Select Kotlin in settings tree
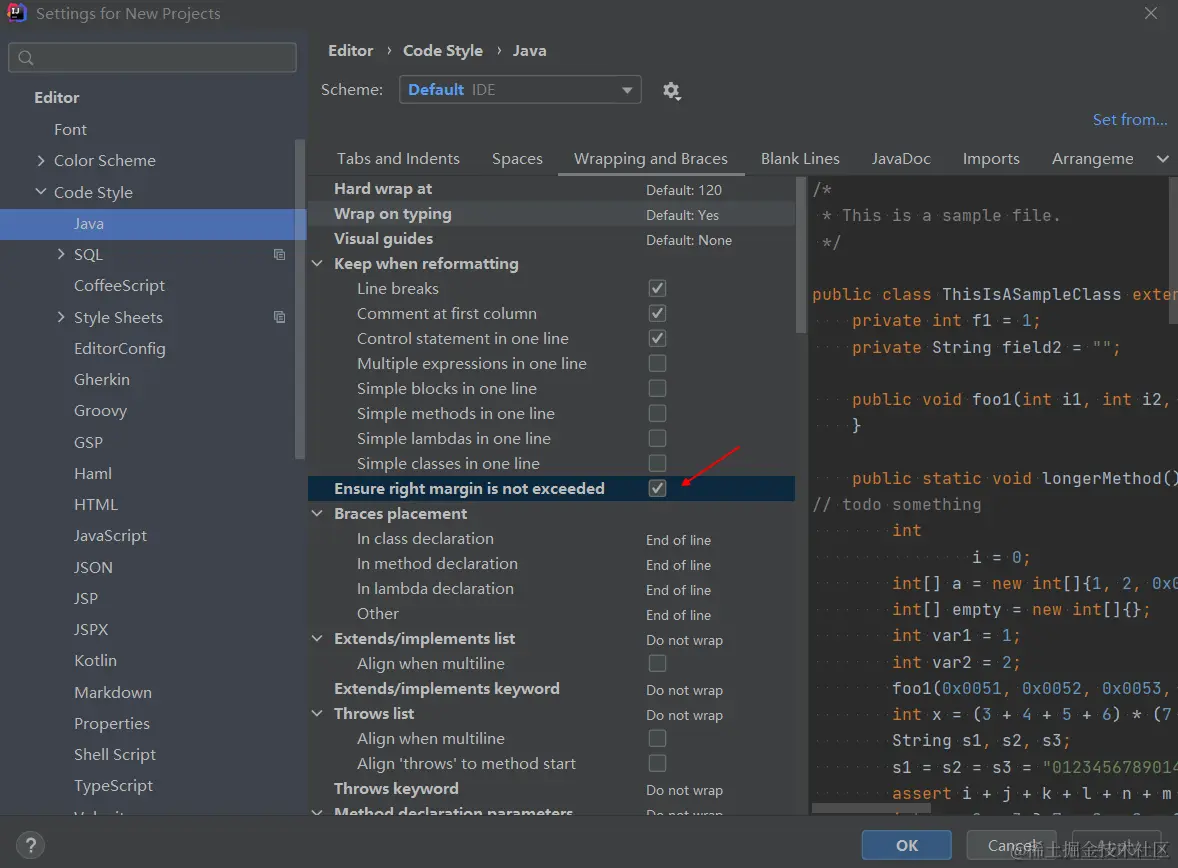1178x868 pixels. tap(95, 661)
